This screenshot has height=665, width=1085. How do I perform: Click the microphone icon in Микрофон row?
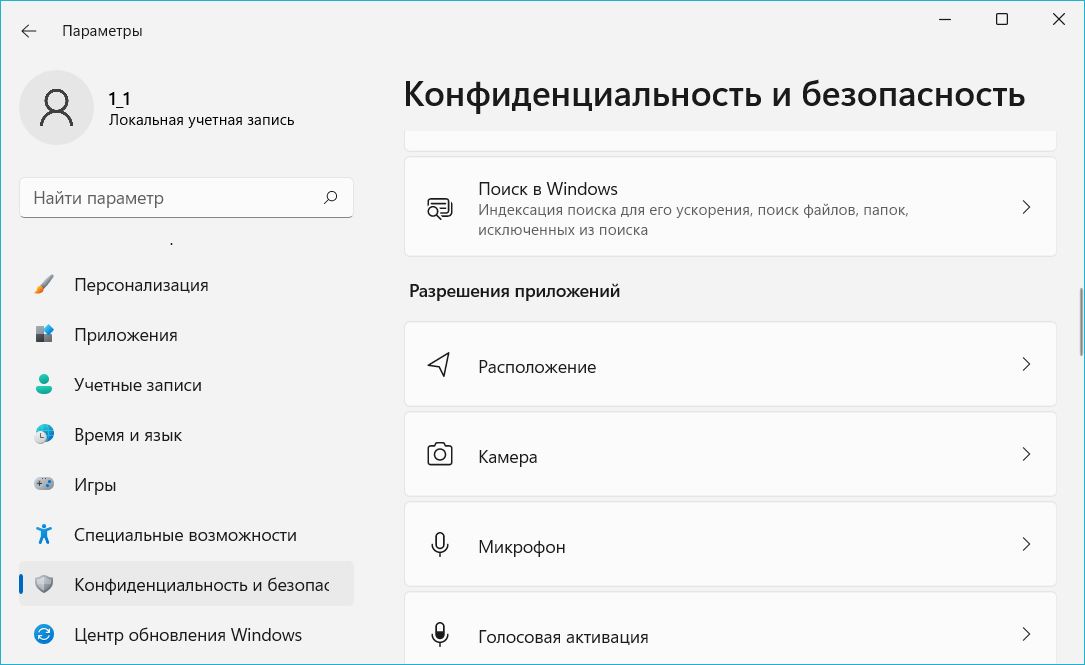[x=439, y=545]
